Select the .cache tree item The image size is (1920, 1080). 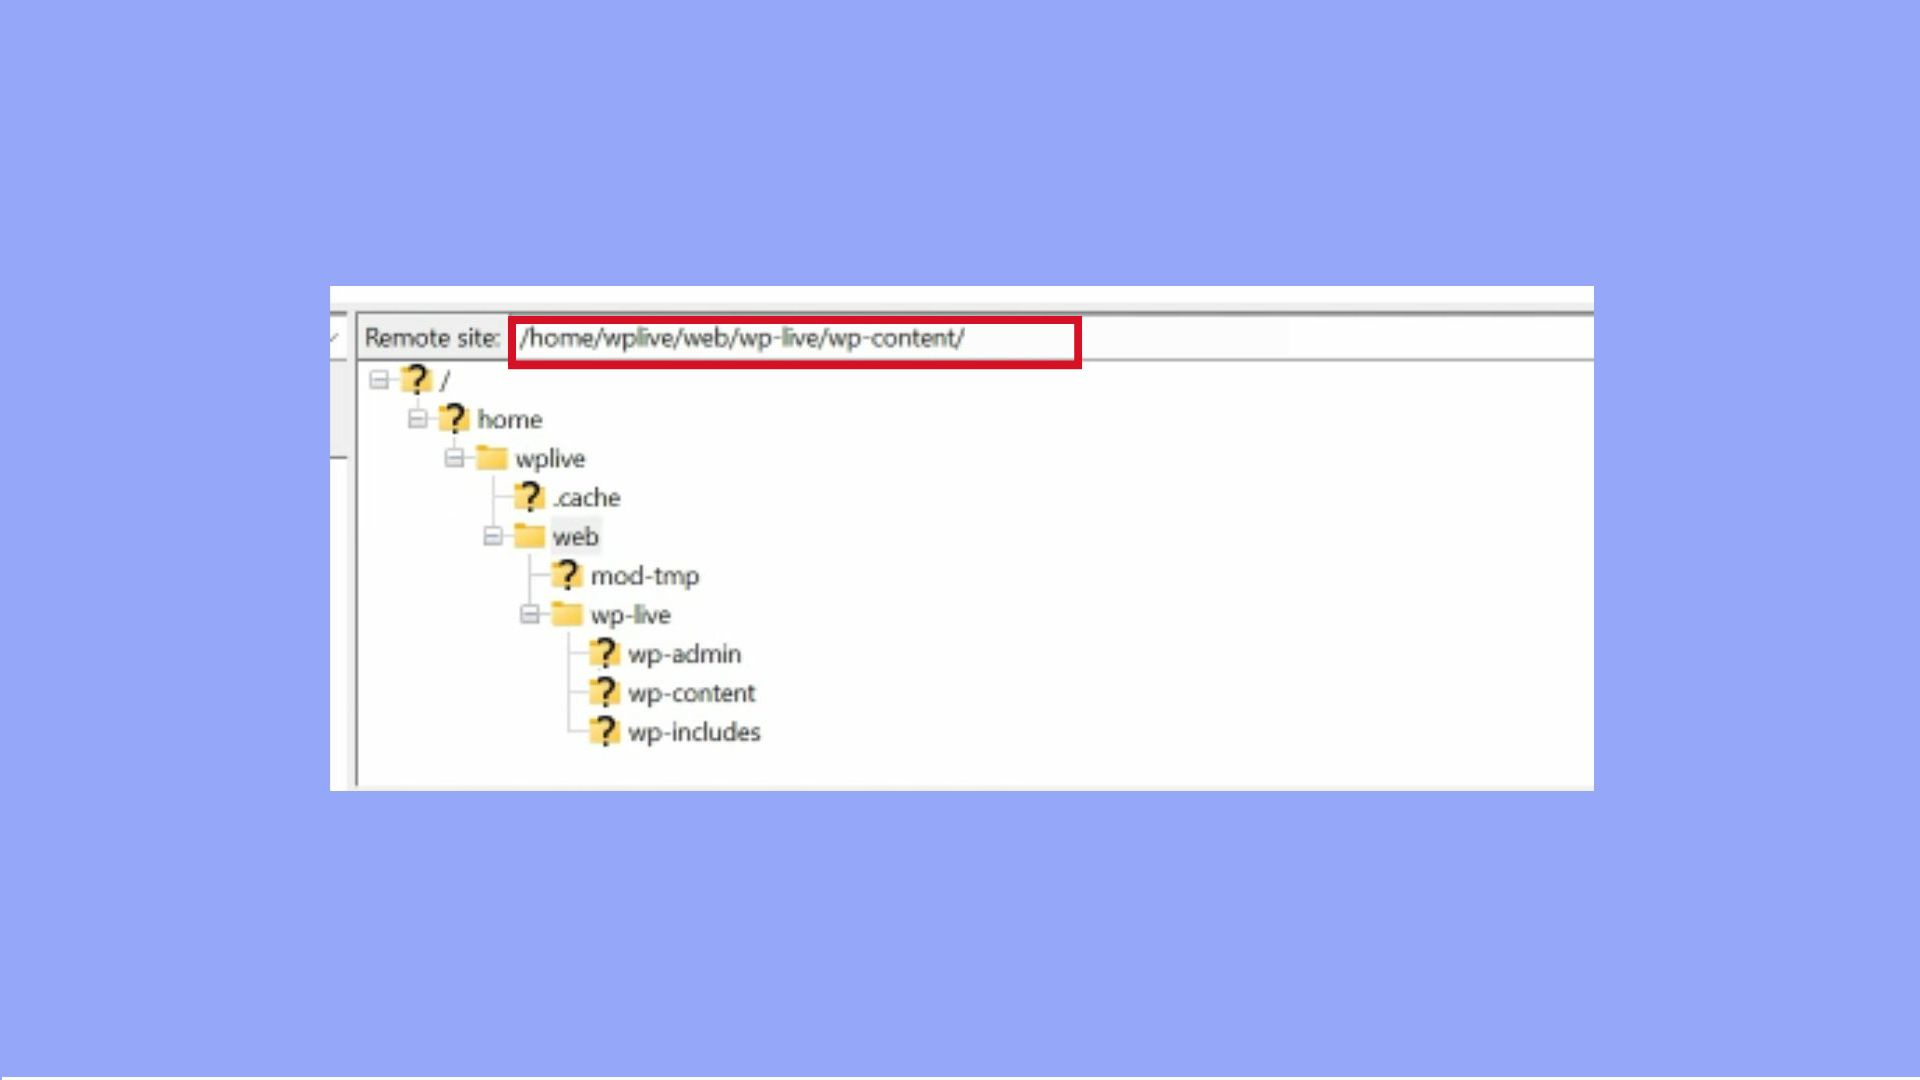click(x=586, y=497)
